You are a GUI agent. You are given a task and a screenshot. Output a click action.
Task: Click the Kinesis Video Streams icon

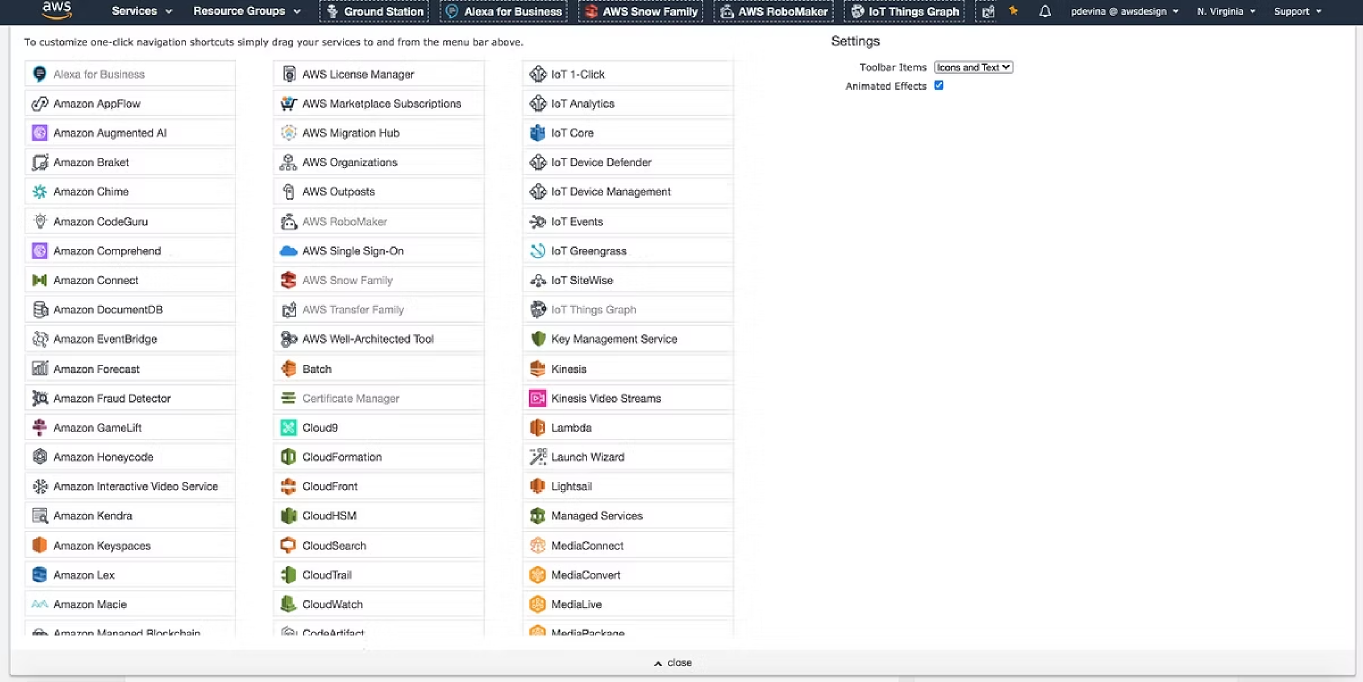pyautogui.click(x=538, y=398)
